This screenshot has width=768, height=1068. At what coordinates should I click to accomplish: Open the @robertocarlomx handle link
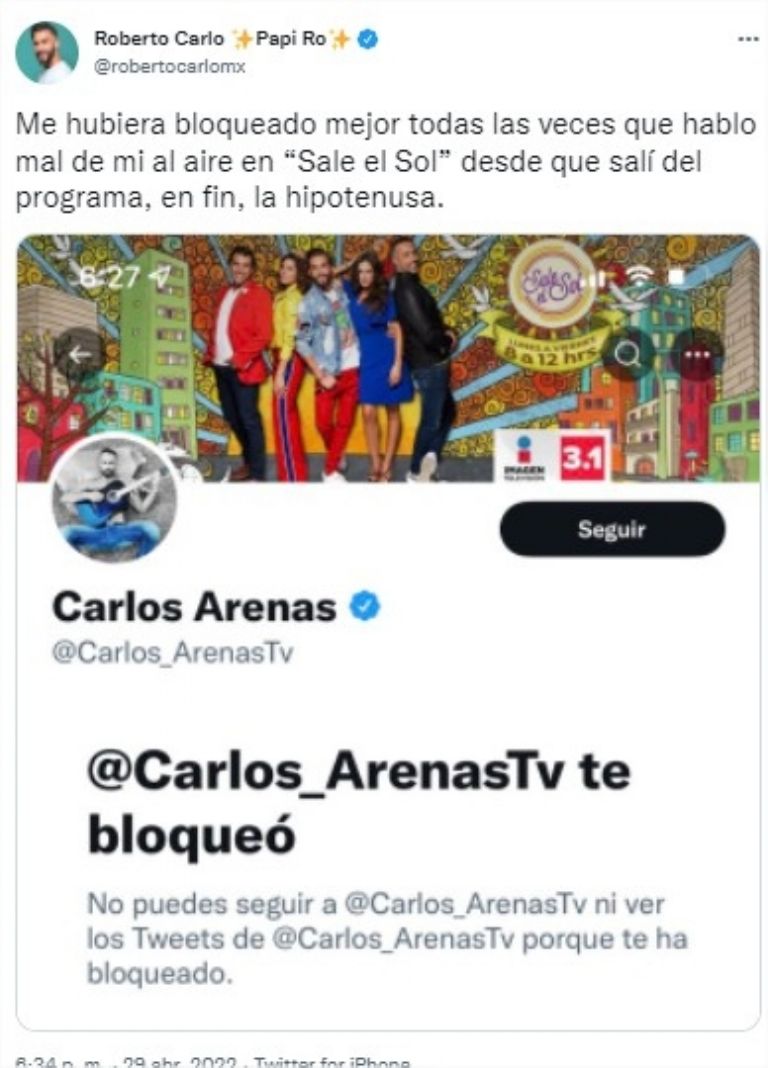point(170,67)
